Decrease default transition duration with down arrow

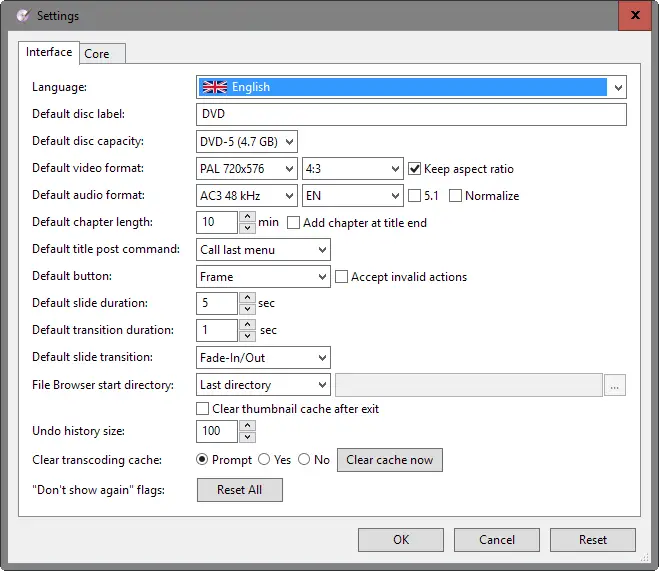[x=248, y=336]
